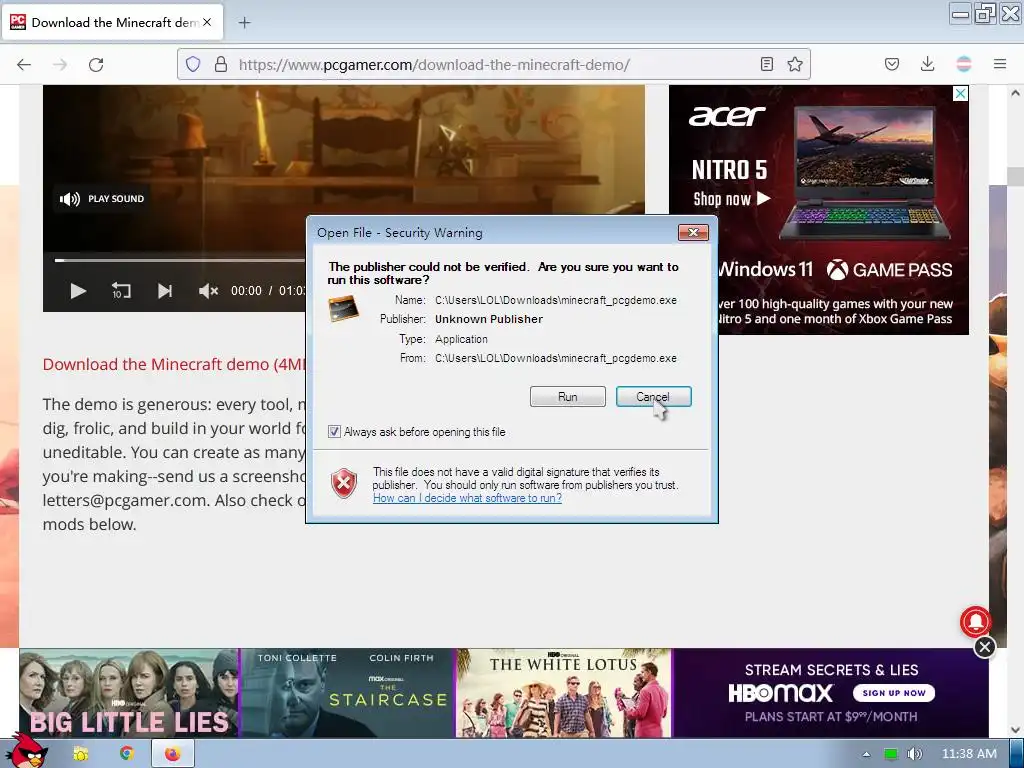Click the browser forward arrow
The height and width of the screenshot is (768, 1024).
coord(60,64)
